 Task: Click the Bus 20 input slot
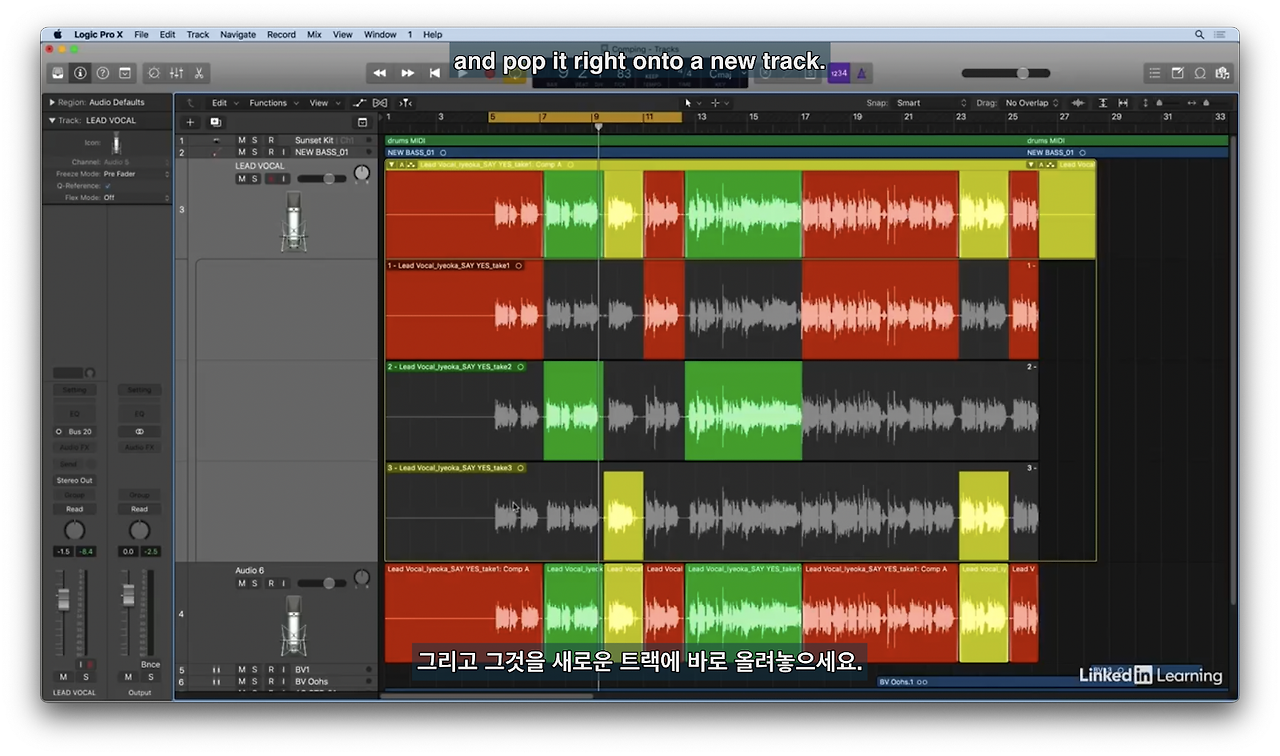pyautogui.click(x=74, y=432)
